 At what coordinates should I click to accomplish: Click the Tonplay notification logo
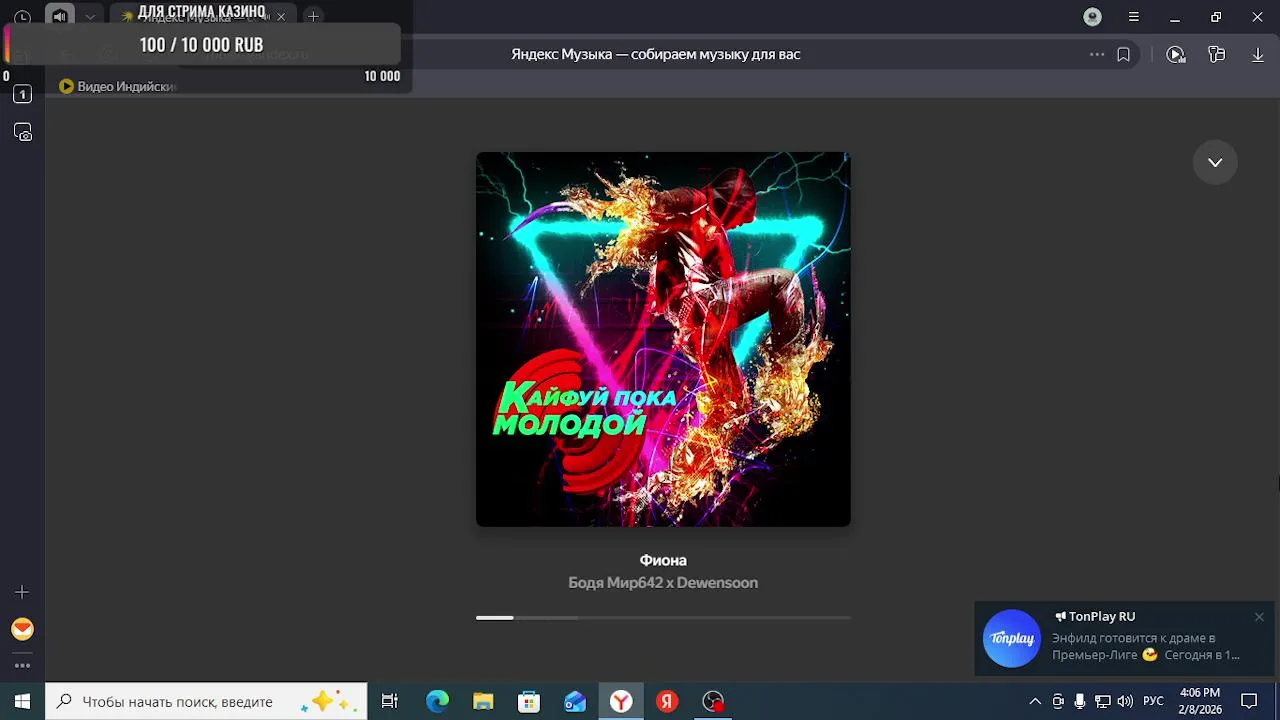(x=1012, y=638)
